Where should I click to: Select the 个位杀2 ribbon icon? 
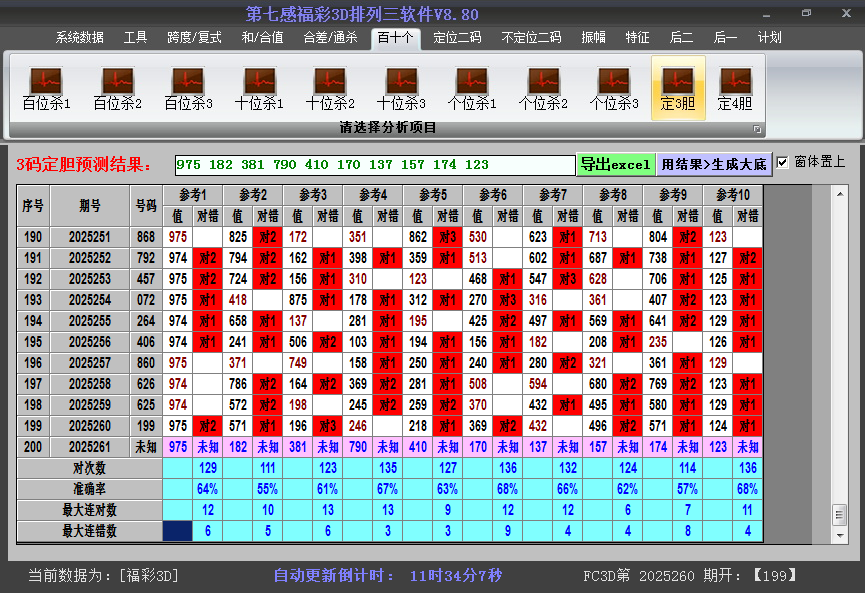click(x=543, y=88)
